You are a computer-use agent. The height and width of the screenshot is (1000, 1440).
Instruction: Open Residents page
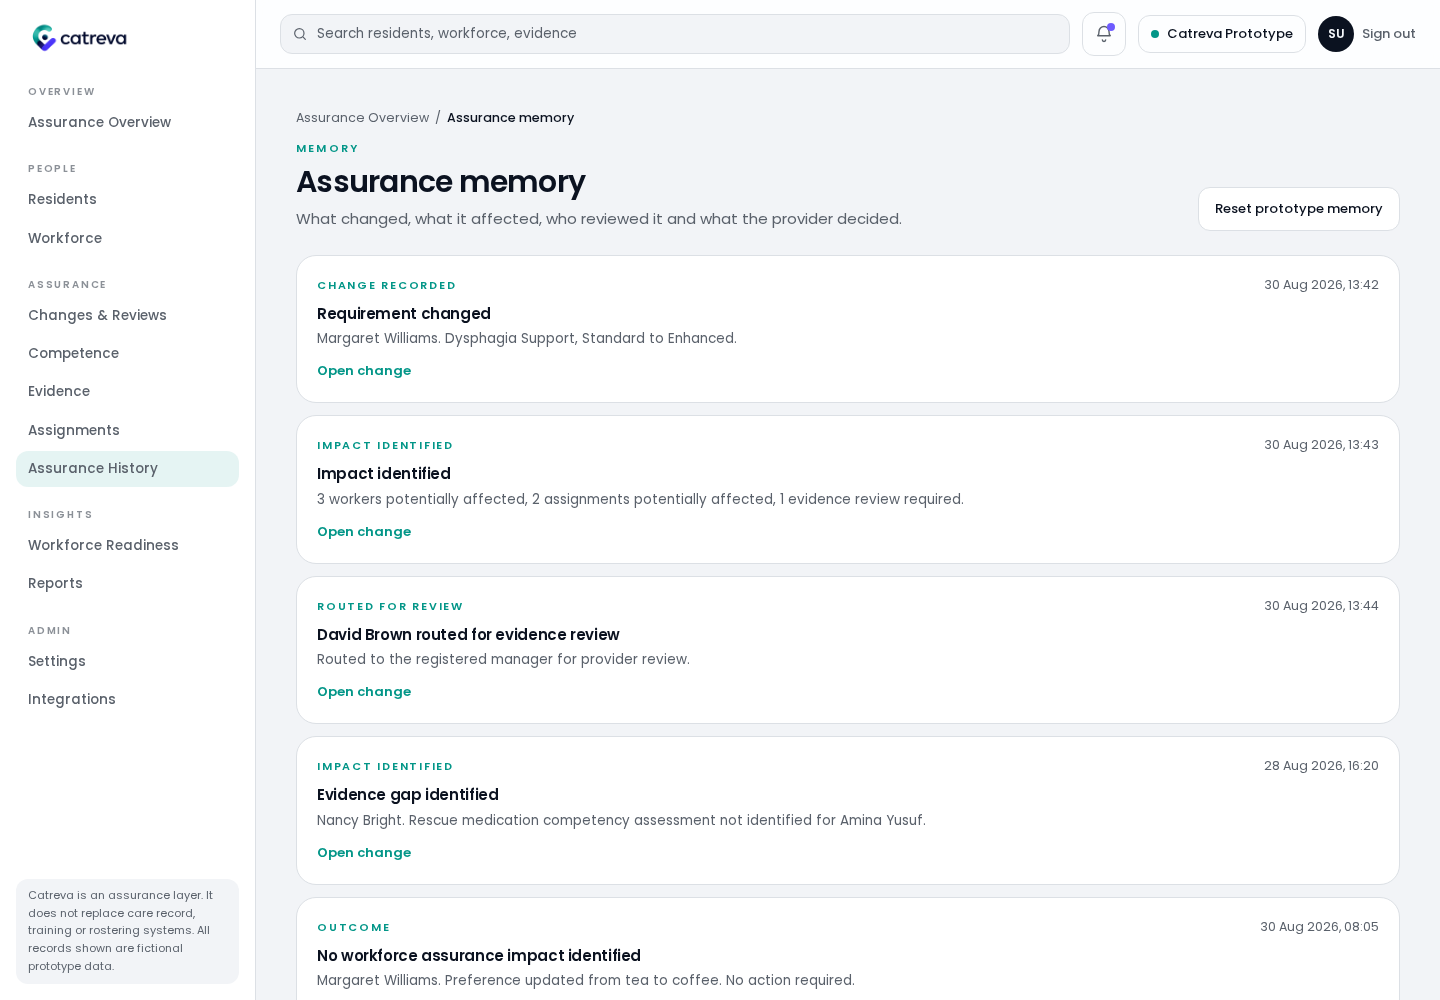click(x=127, y=199)
